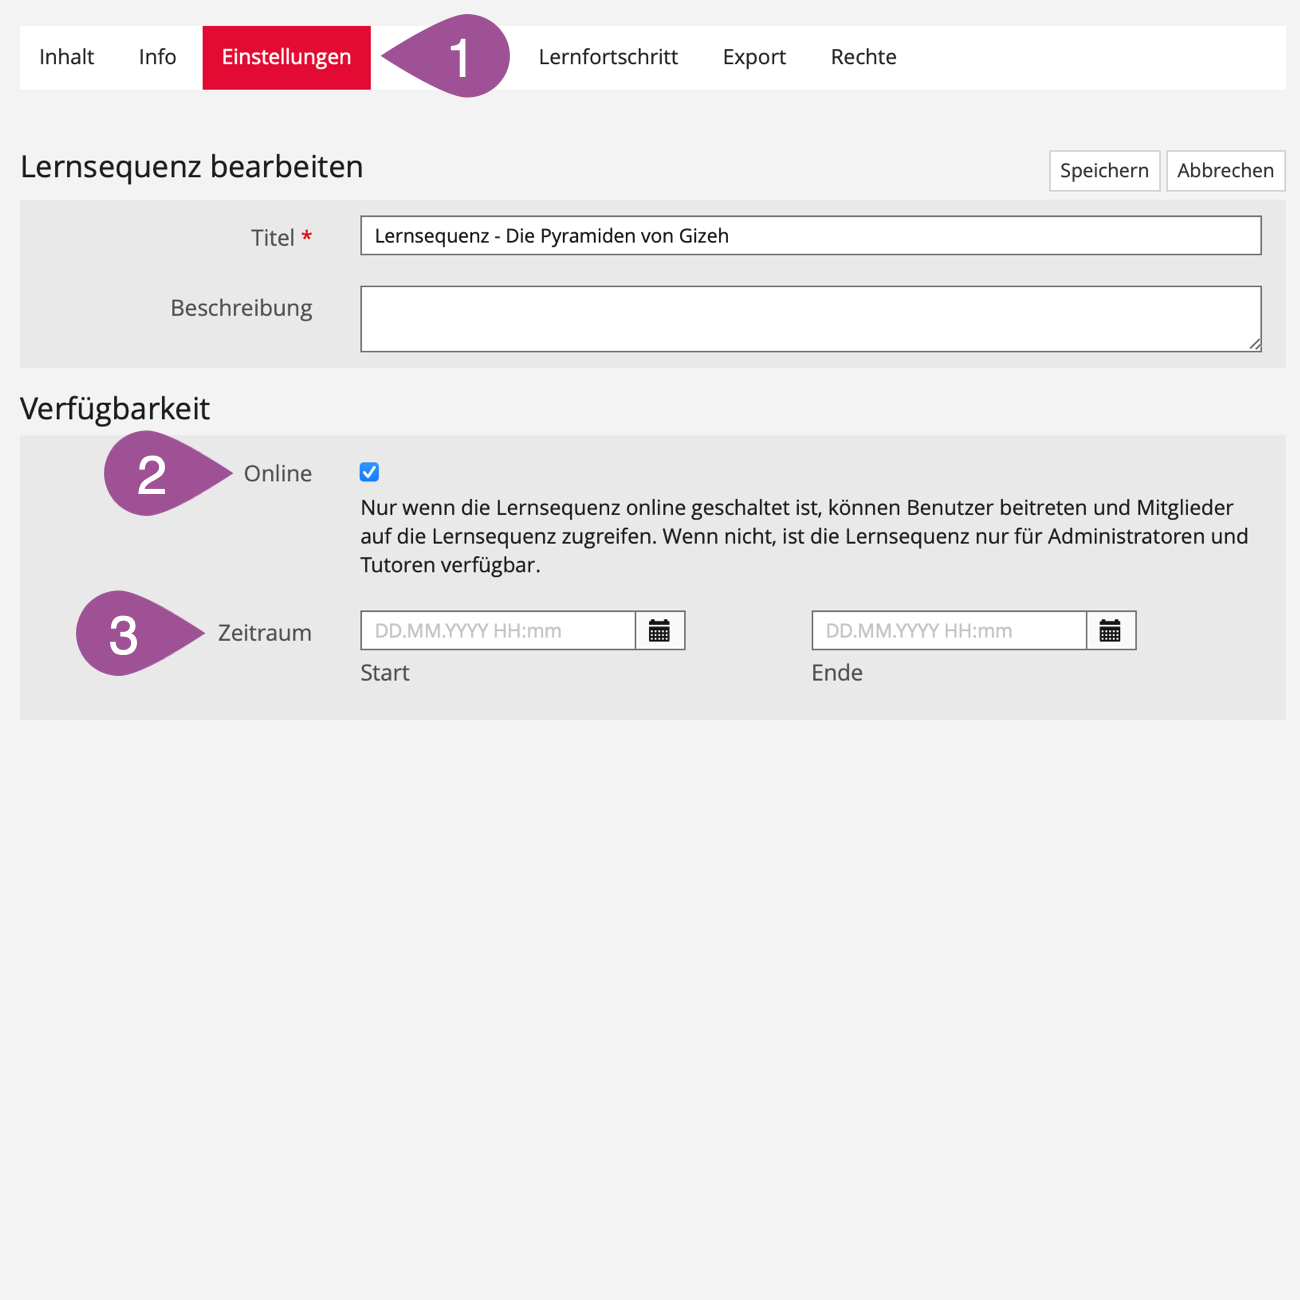Open the Start date calendar picker
Screen dimensions: 1300x1300
pos(659,631)
